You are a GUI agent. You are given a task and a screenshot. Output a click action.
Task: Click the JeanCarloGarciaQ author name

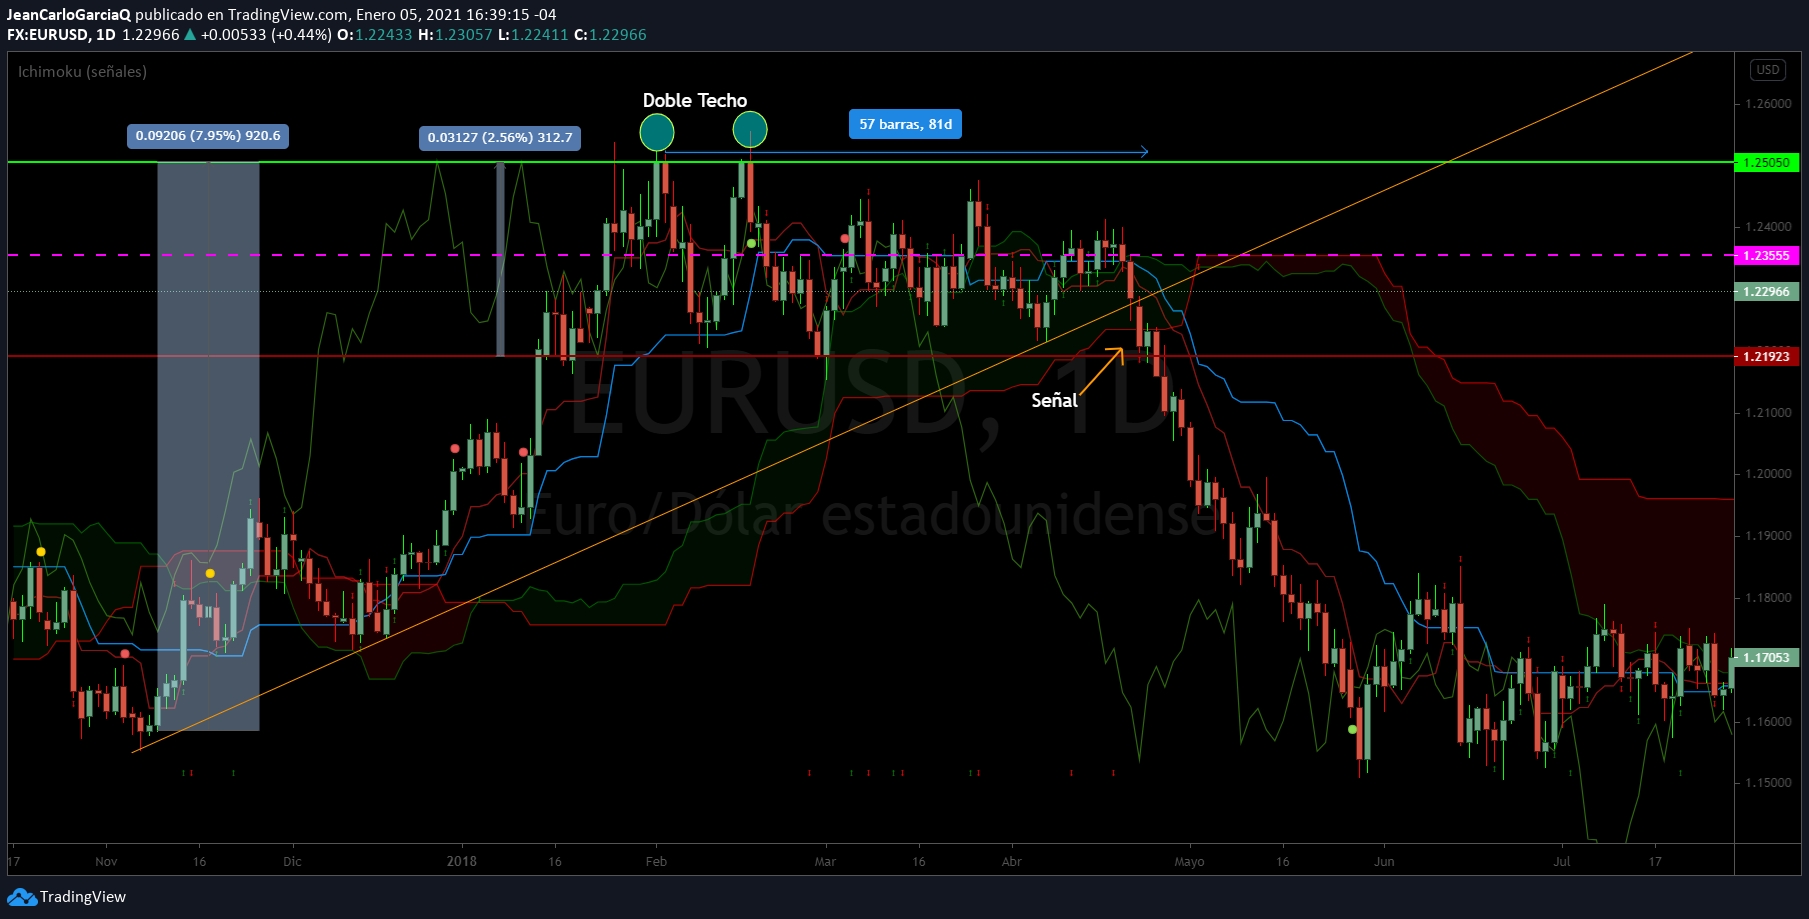point(69,15)
